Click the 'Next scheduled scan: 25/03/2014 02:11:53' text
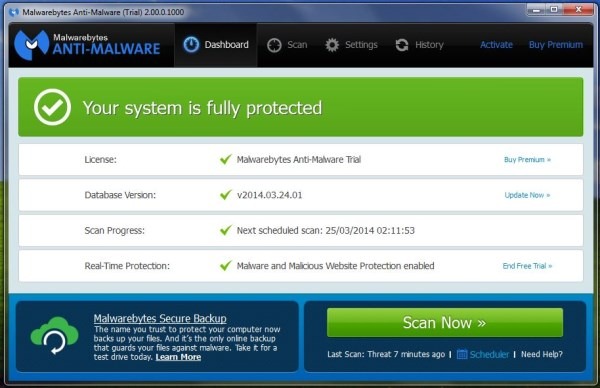This screenshot has height=388, width=600. [x=326, y=230]
